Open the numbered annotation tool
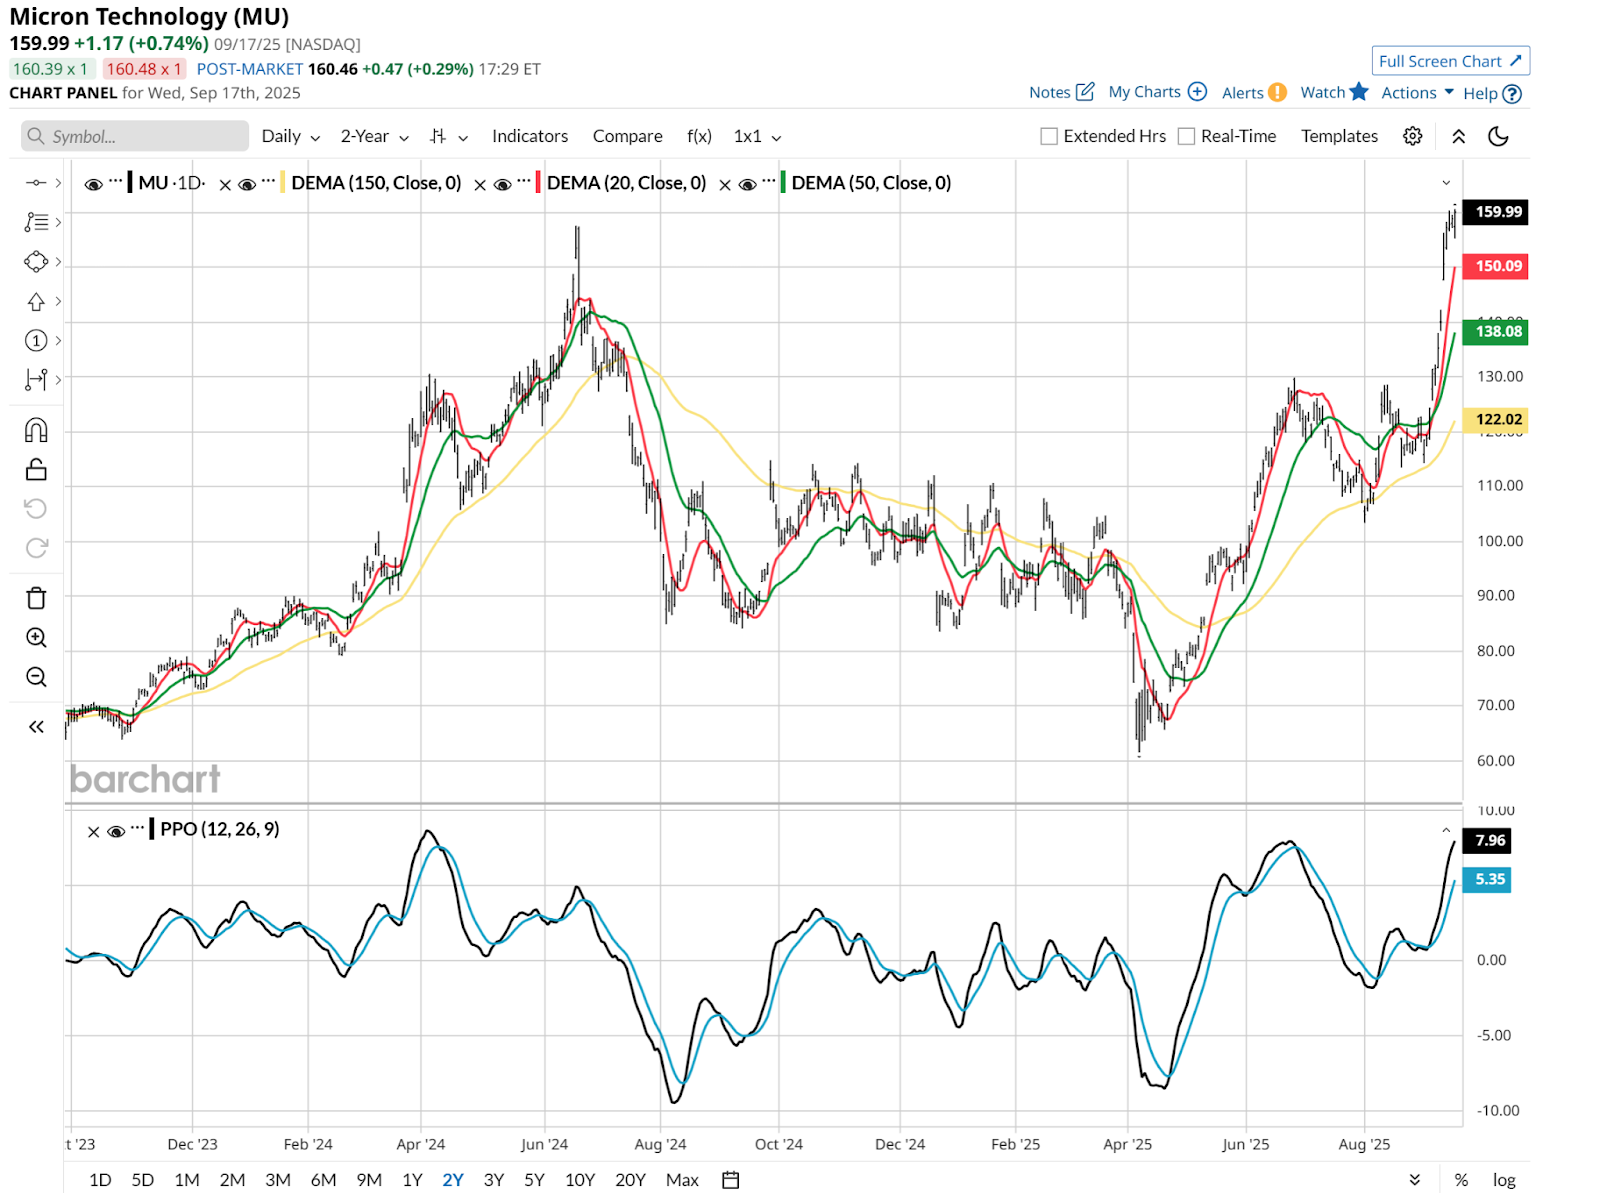This screenshot has height=1193, width=1600. tap(36, 341)
